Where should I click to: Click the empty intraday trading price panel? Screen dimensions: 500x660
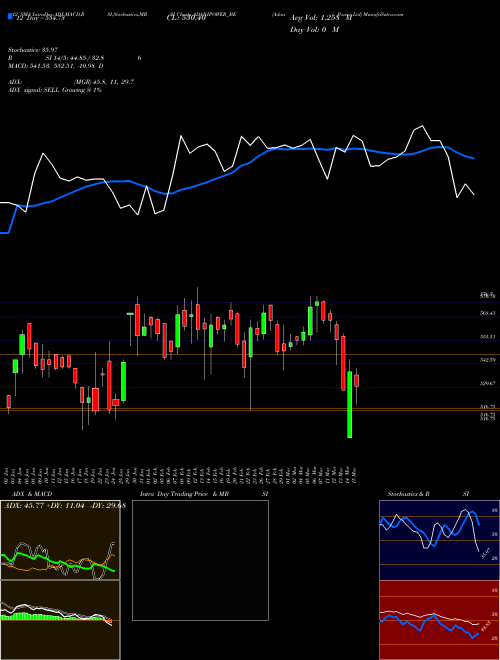(x=200, y=560)
